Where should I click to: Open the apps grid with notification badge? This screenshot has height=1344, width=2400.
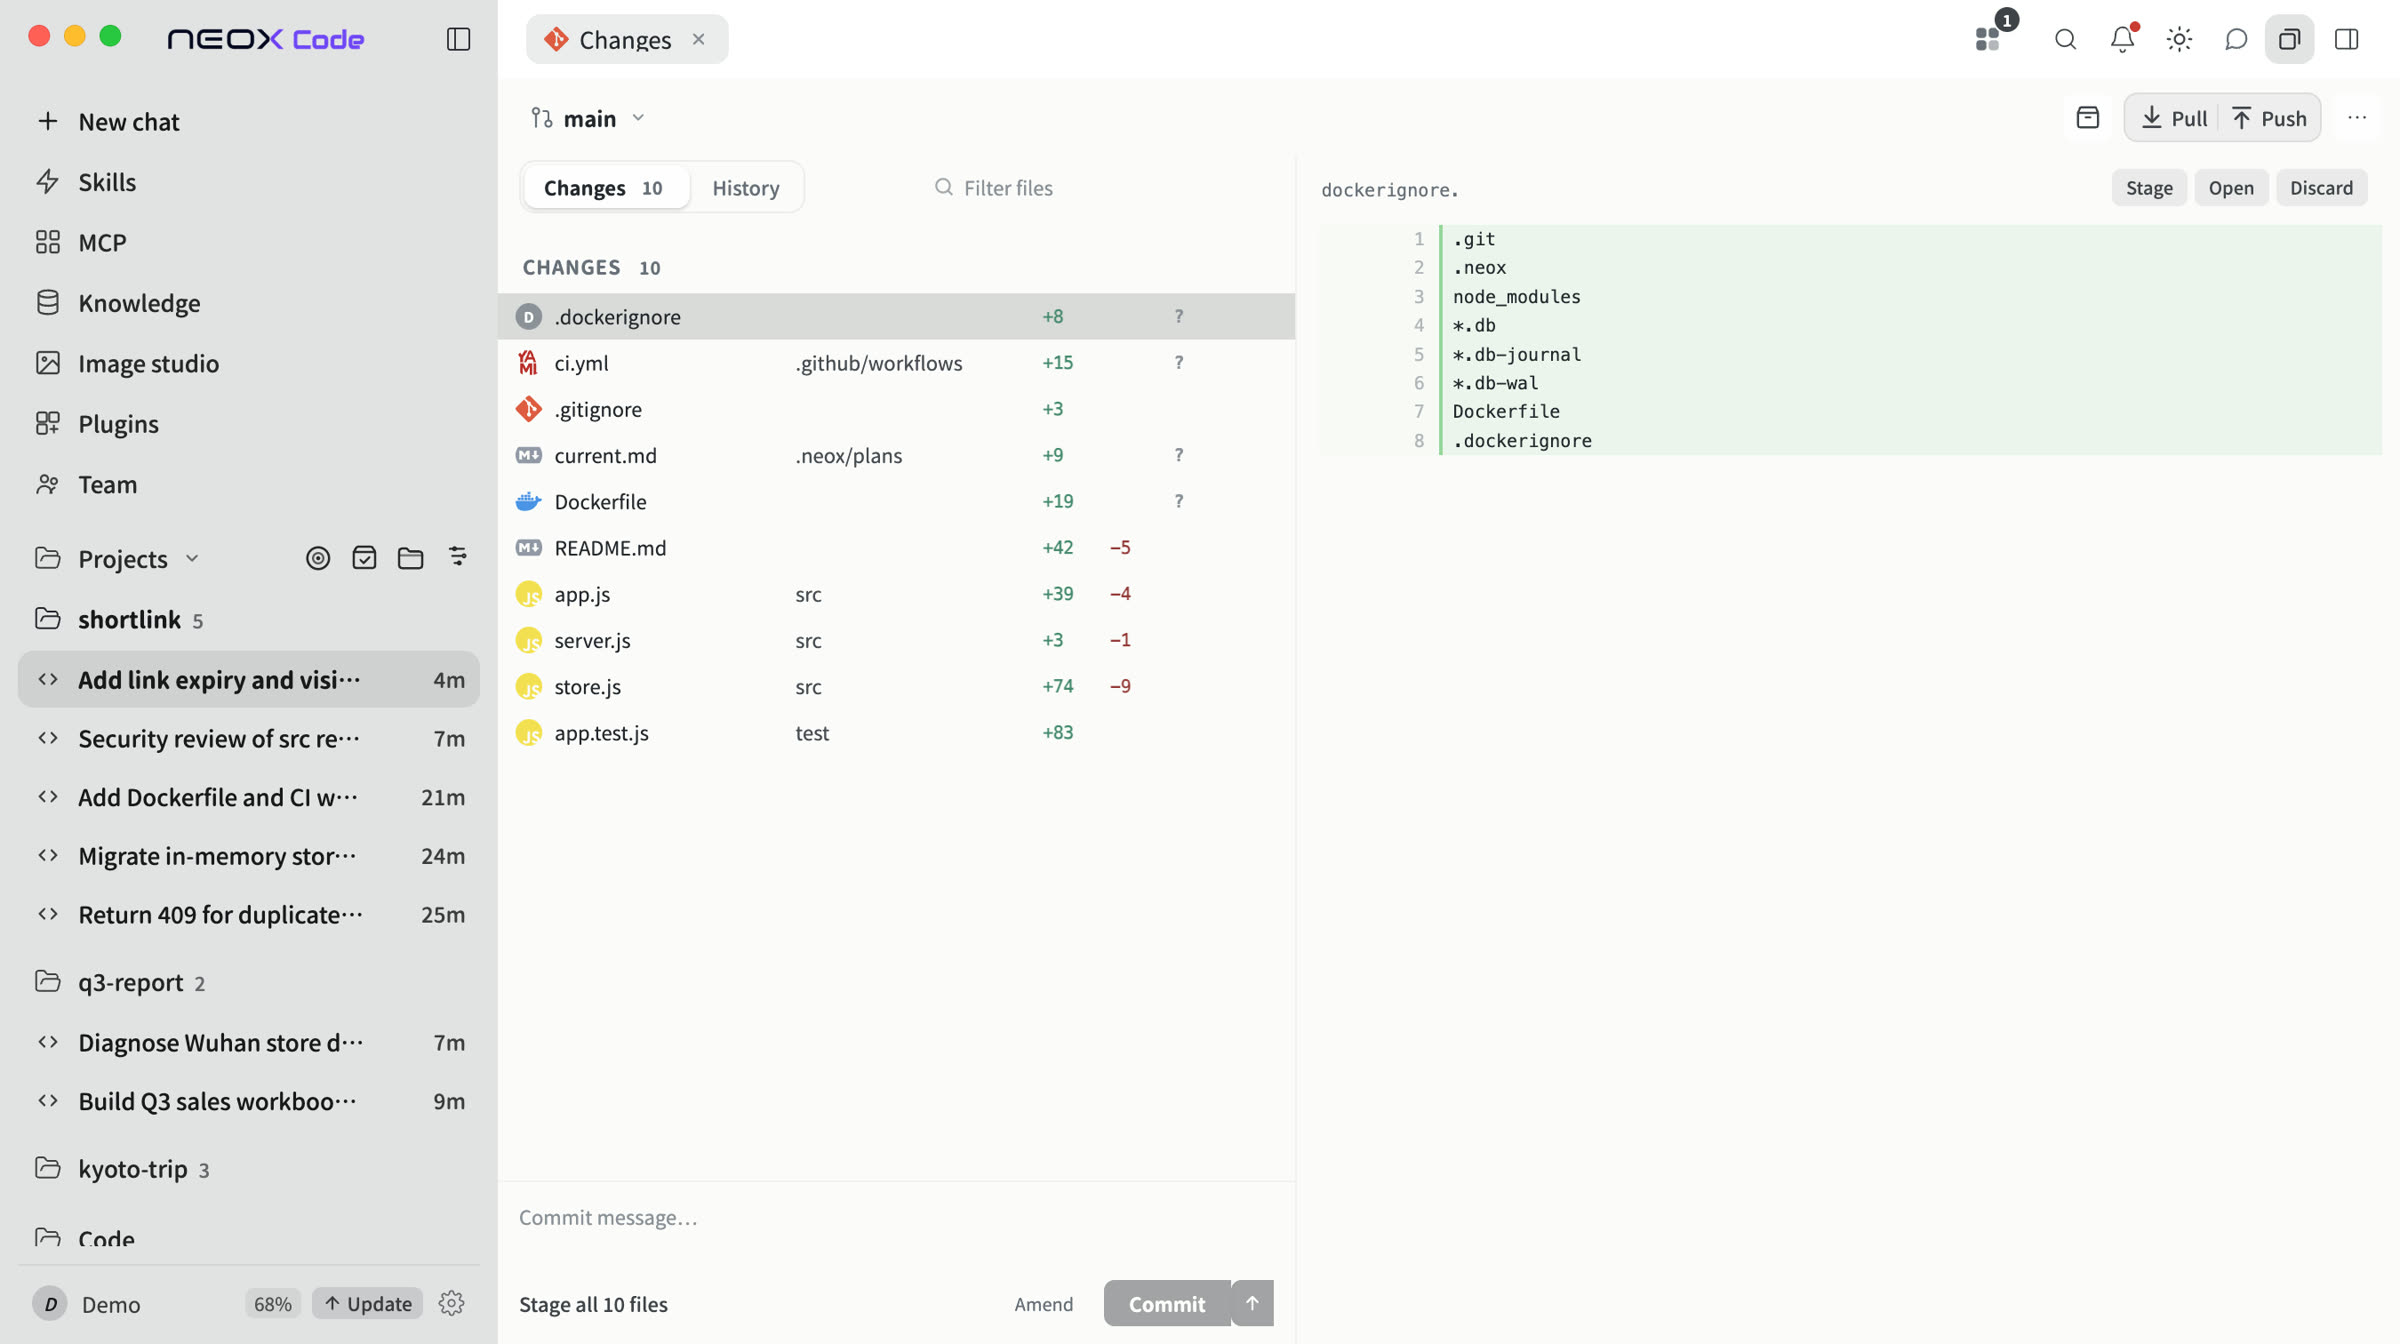1988,39
